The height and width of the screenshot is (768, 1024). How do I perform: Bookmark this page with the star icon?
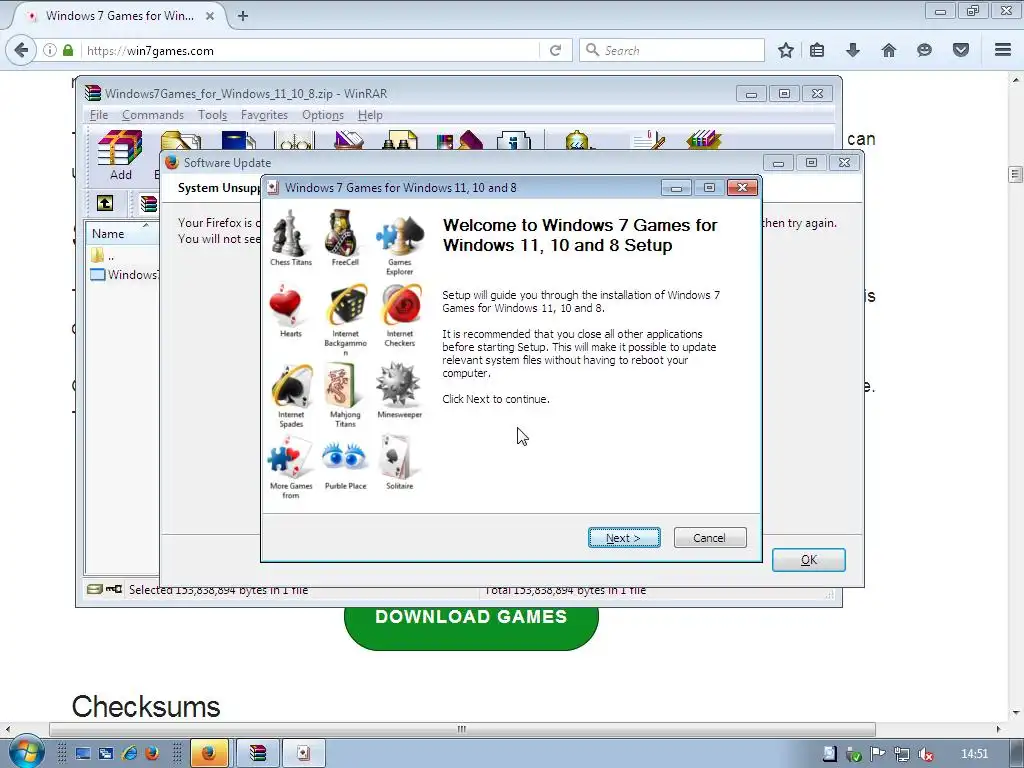pyautogui.click(x=786, y=50)
